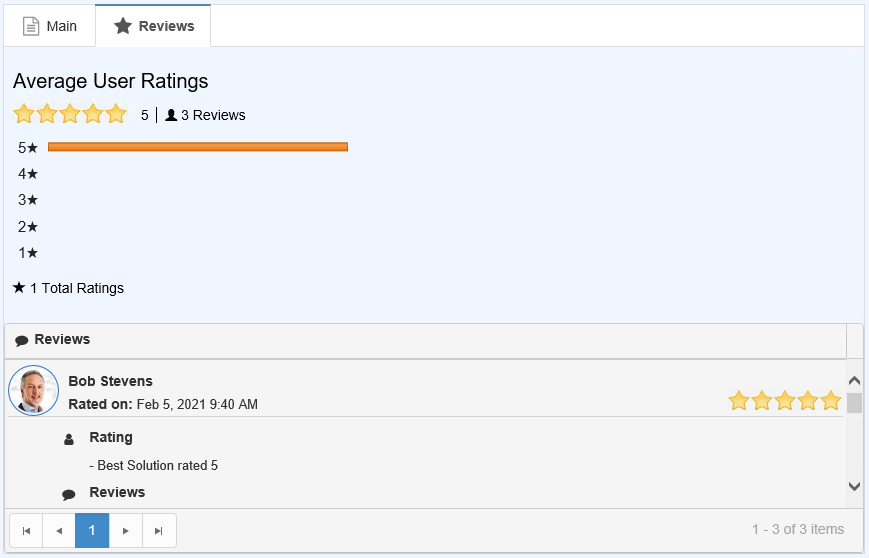Click the comment icon beside Reviews subsection
This screenshot has width=869, height=558.
point(69,494)
